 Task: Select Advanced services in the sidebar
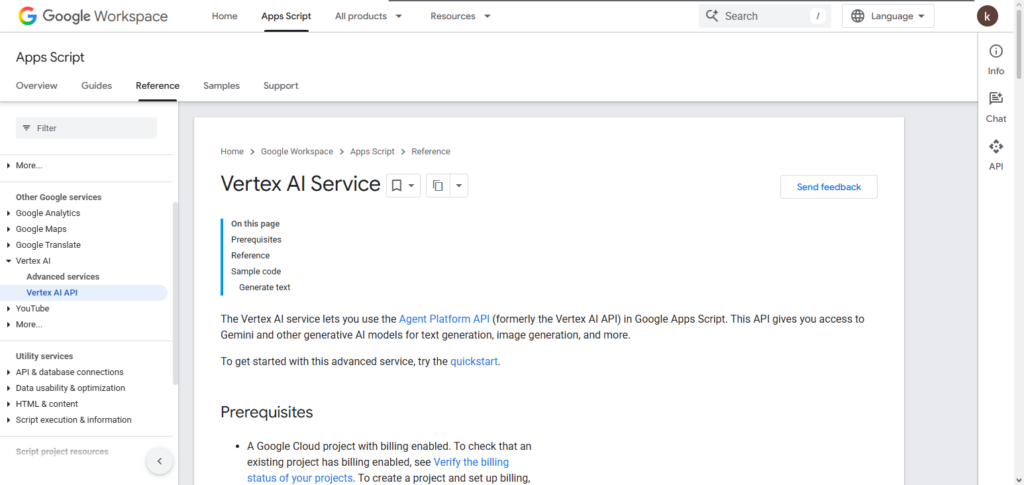[x=63, y=277]
